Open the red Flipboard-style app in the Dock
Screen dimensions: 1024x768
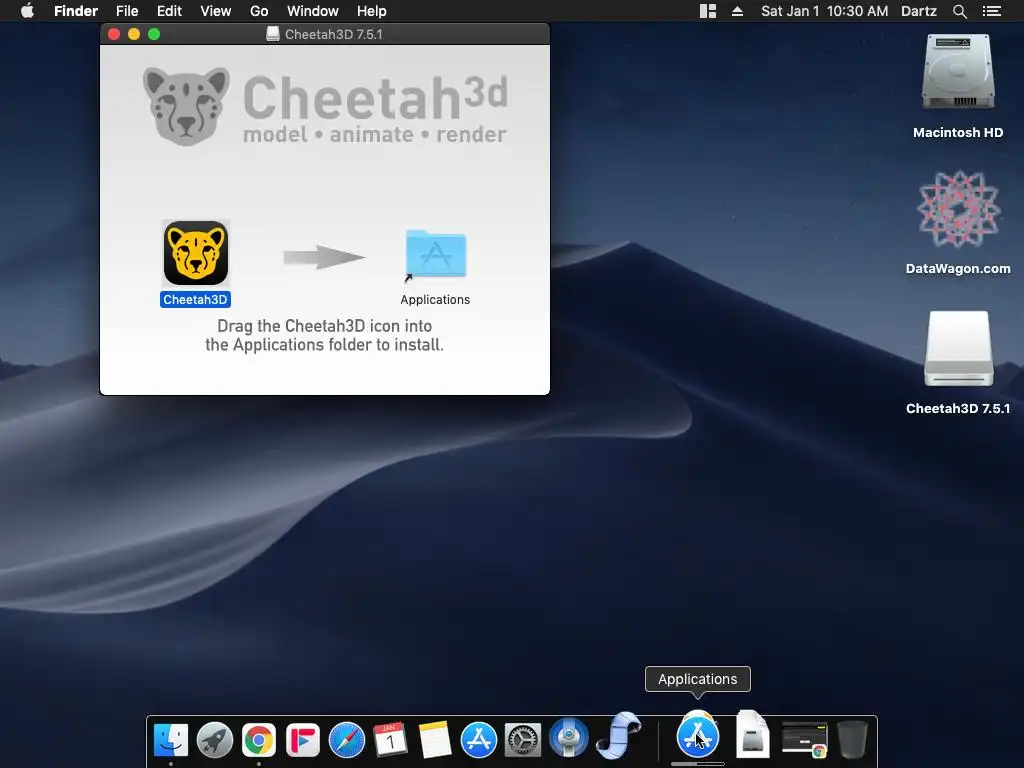(303, 740)
